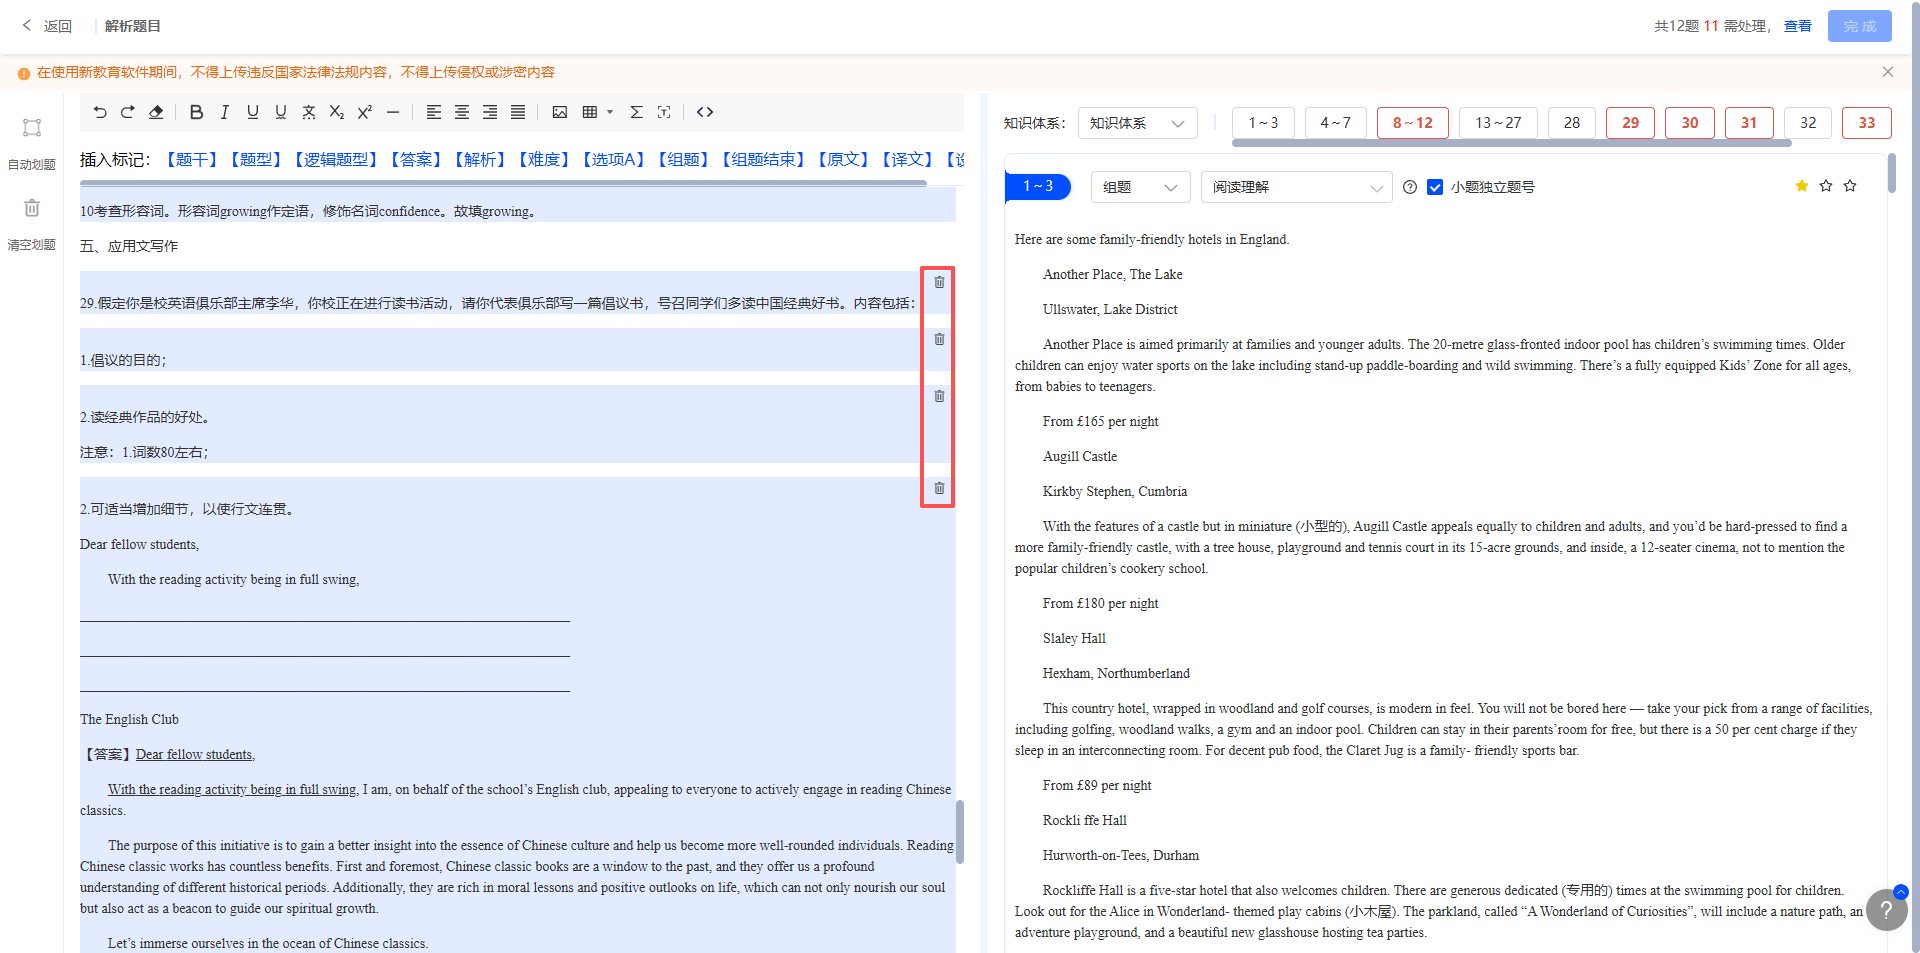Image resolution: width=1920 pixels, height=953 pixels.
Task: Toggle bold formatting
Action: coord(197,112)
